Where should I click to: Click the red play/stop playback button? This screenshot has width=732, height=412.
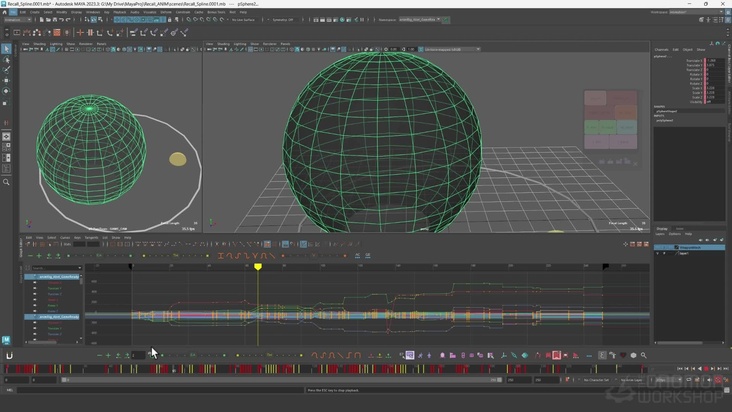coord(706,369)
